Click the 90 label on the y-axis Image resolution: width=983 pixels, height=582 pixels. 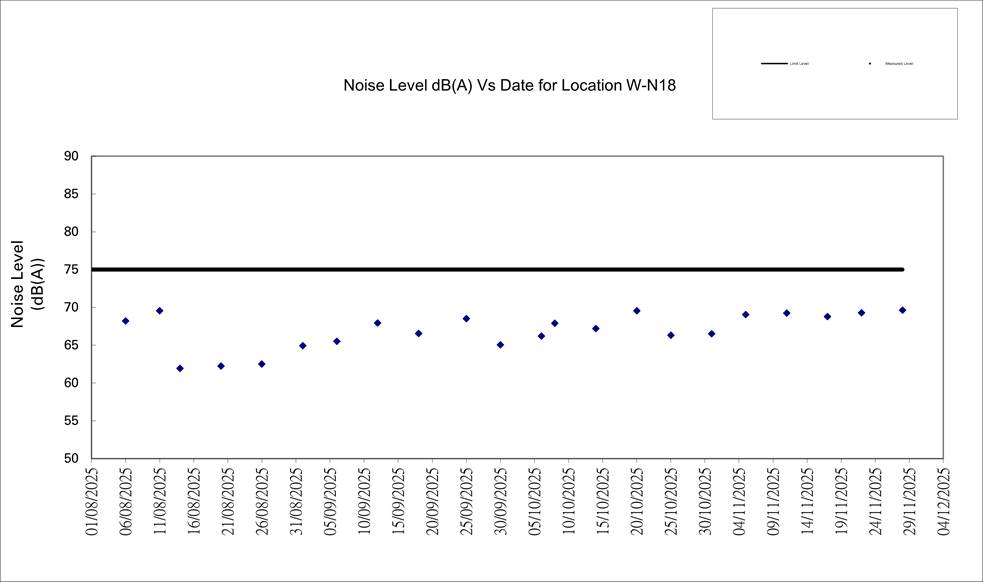coord(71,156)
